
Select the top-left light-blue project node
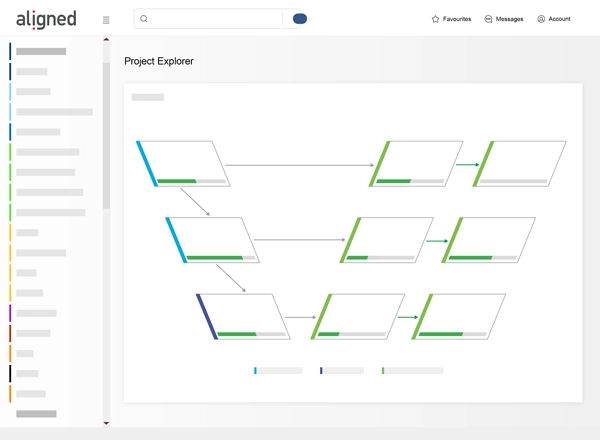pos(184,162)
